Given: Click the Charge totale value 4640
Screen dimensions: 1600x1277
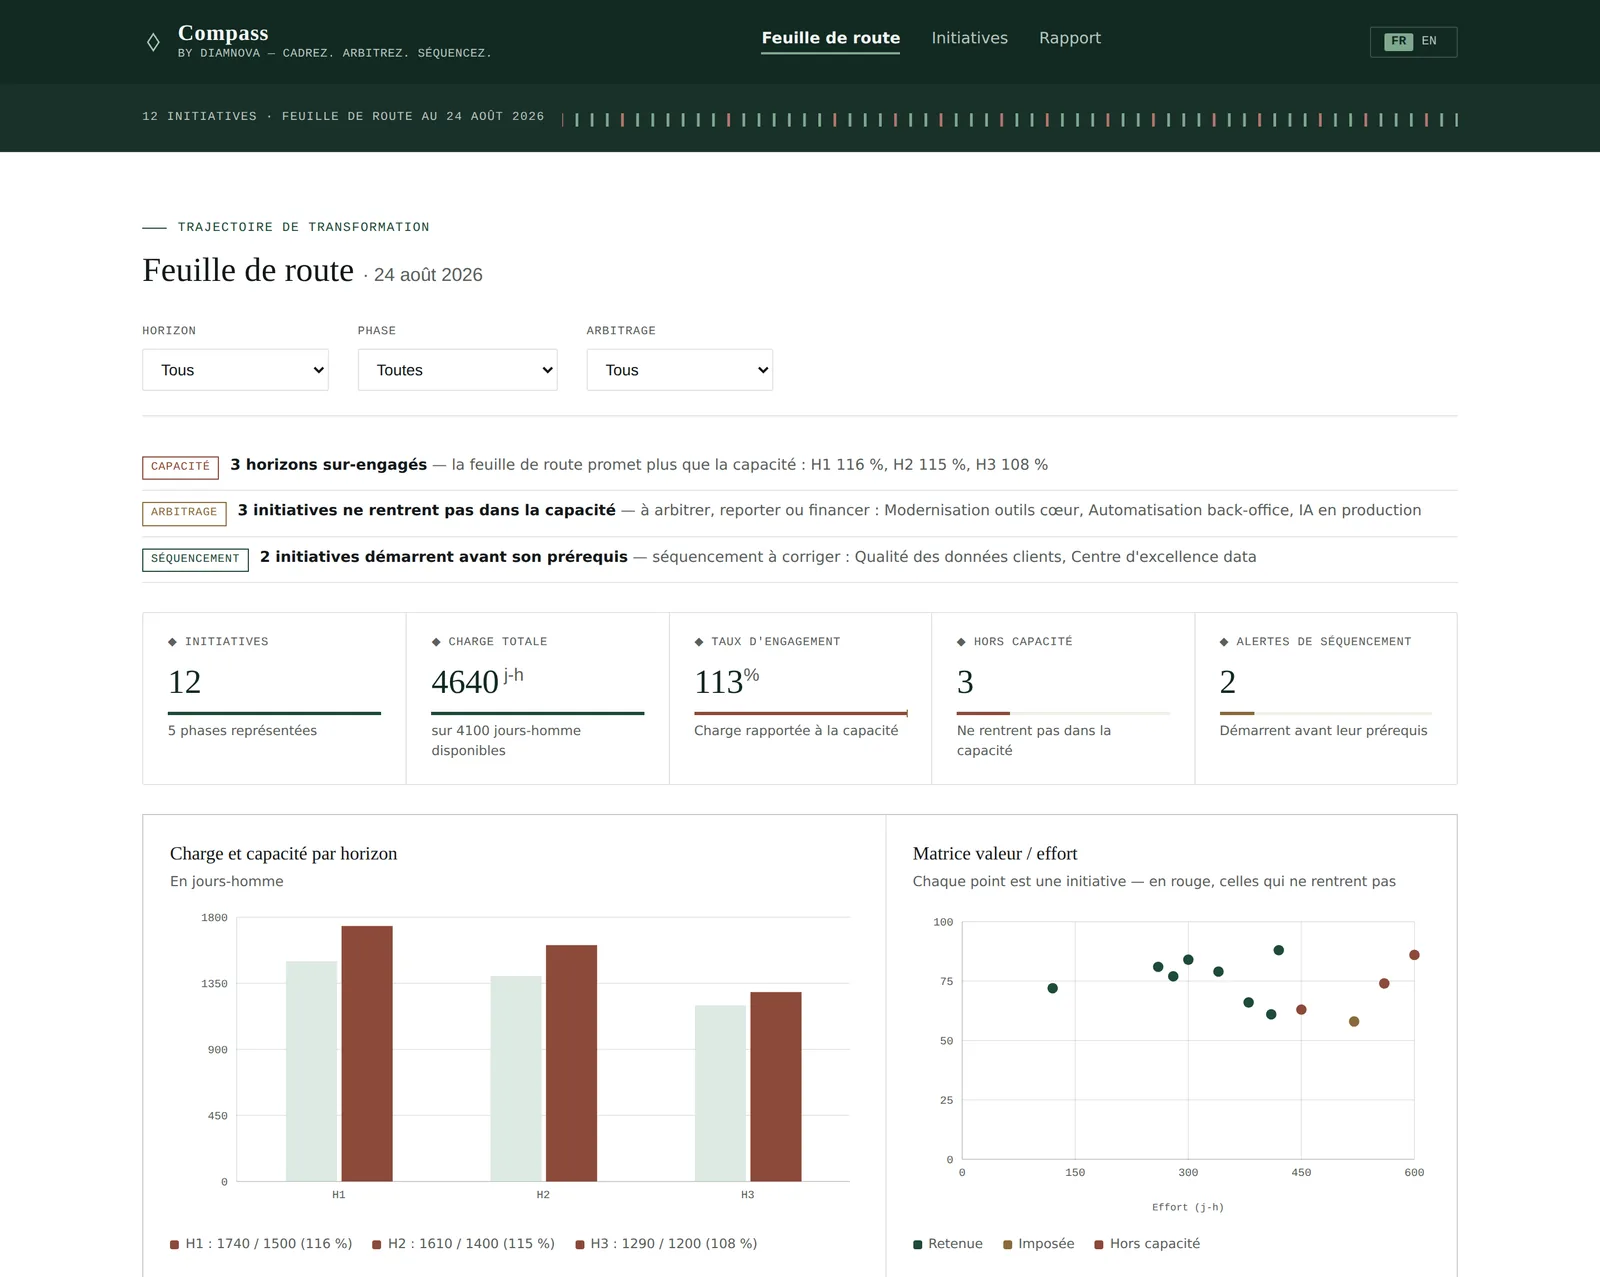Looking at the screenshot, I should click(465, 682).
